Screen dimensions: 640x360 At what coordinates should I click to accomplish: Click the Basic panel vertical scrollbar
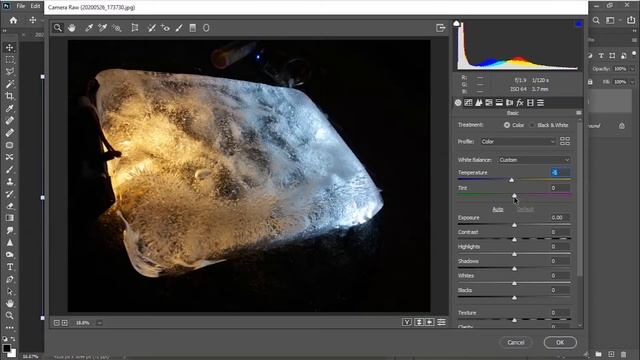[x=580, y=200]
